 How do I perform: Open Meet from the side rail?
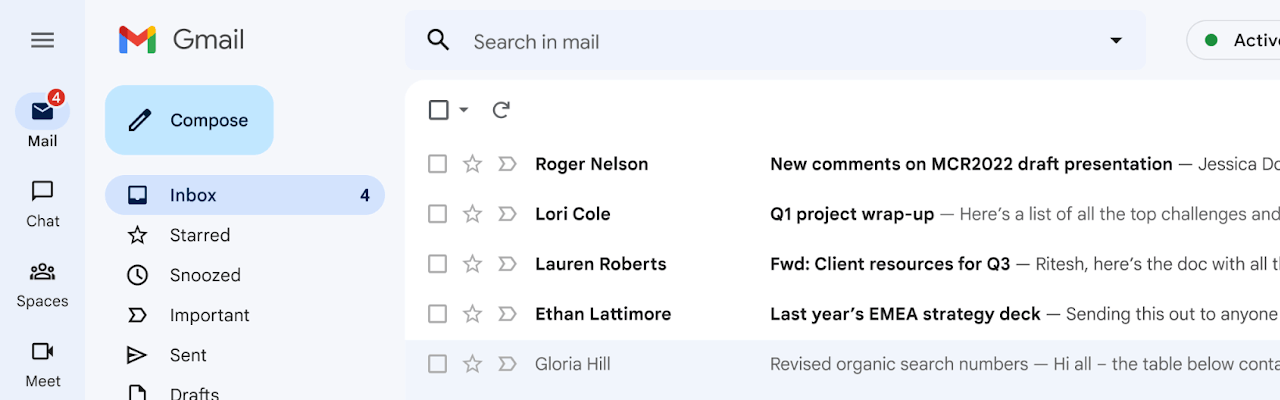tap(42, 352)
